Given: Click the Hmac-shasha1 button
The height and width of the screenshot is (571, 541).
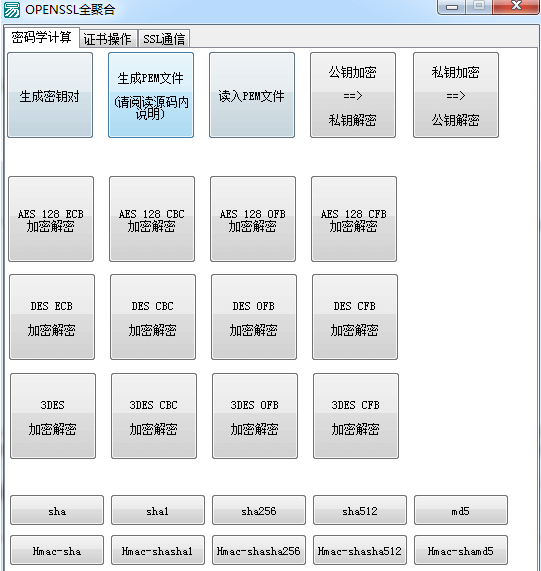Looking at the screenshot, I should (158, 550).
